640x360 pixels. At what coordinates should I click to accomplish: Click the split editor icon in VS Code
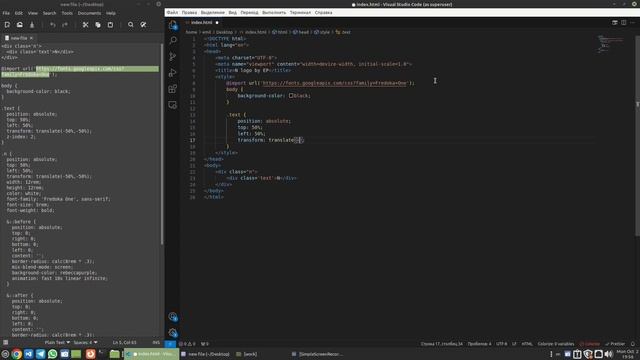[624, 22]
